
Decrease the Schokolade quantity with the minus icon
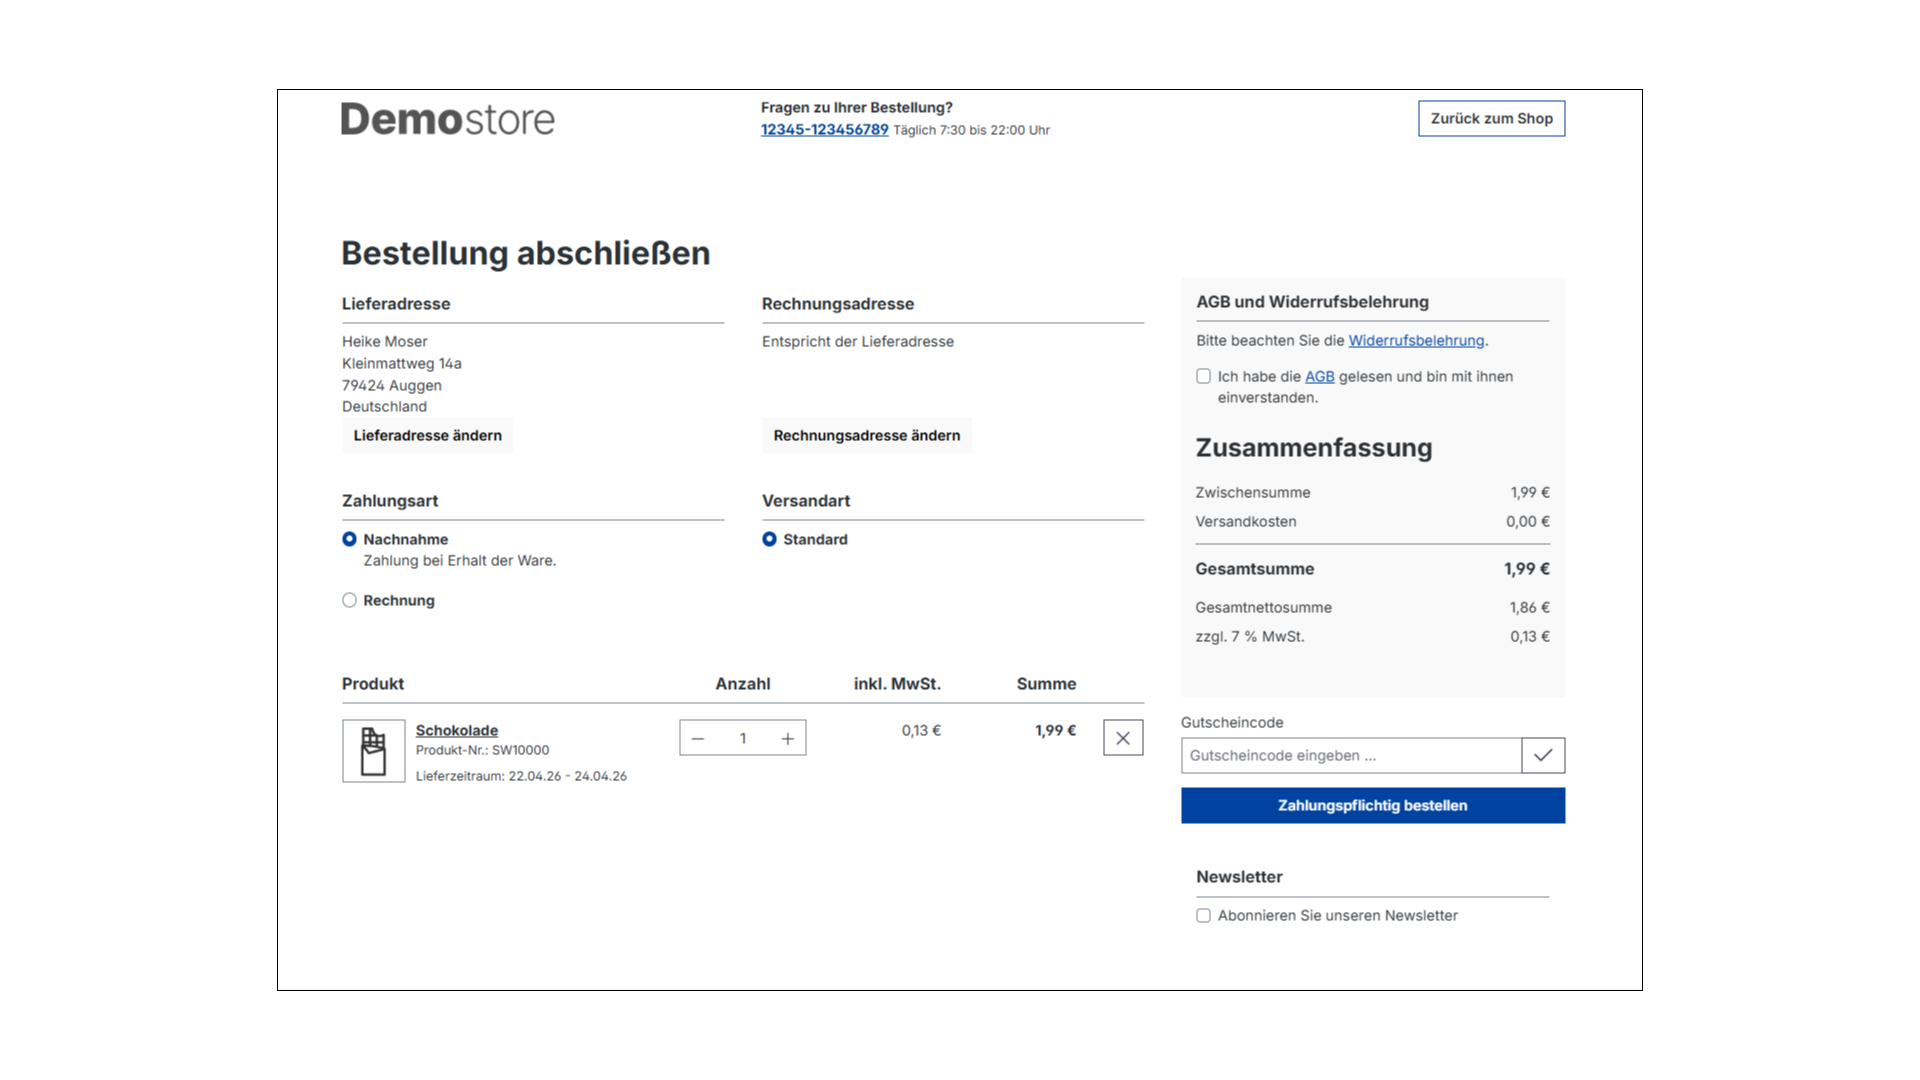click(x=698, y=737)
